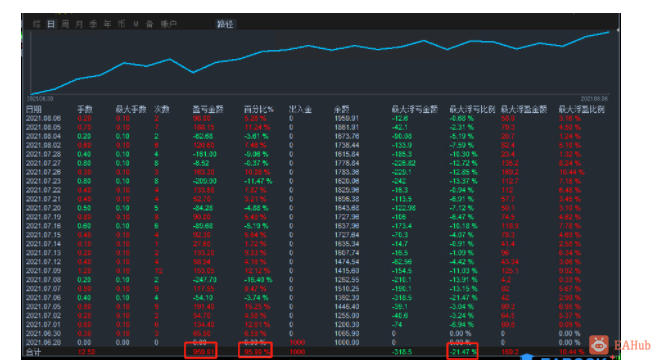Image resolution: width=660 pixels, height=360 pixels.
Task: Sort by the 日期 column header
Action: pos(34,109)
